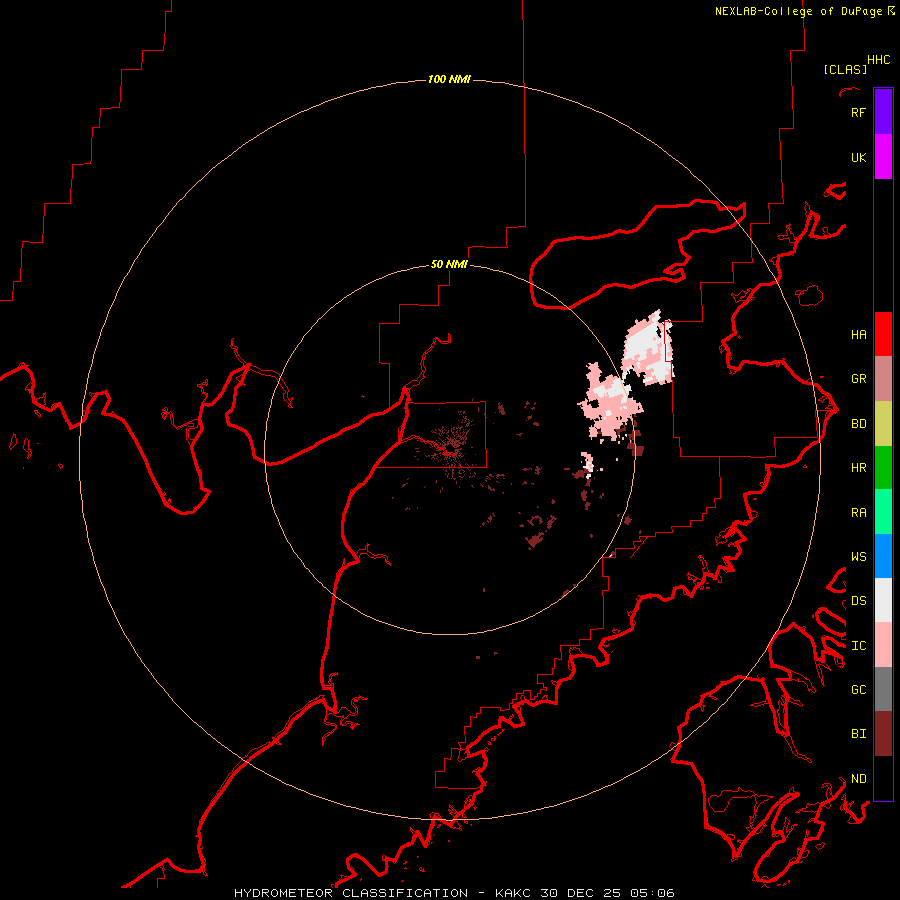Click the GR legend color swatch

(x=883, y=378)
